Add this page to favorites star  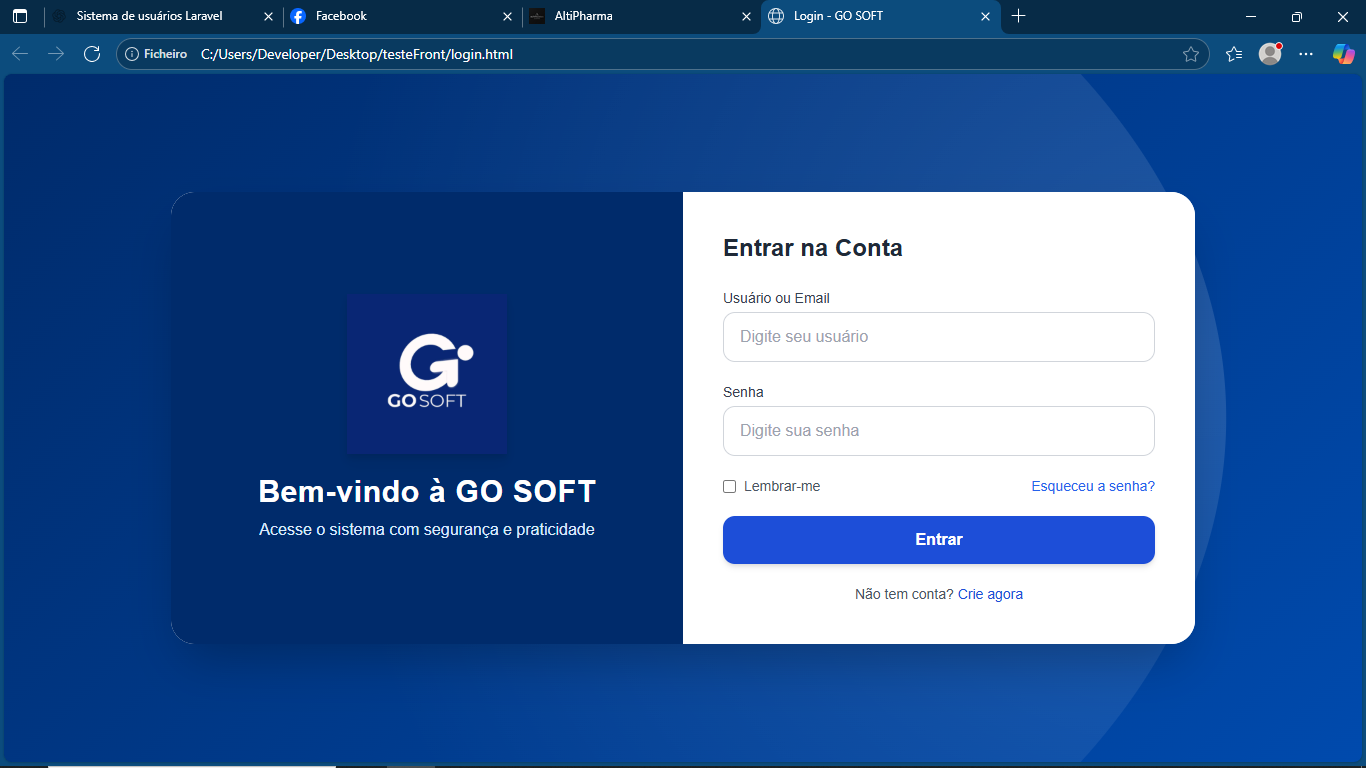[x=1190, y=54]
